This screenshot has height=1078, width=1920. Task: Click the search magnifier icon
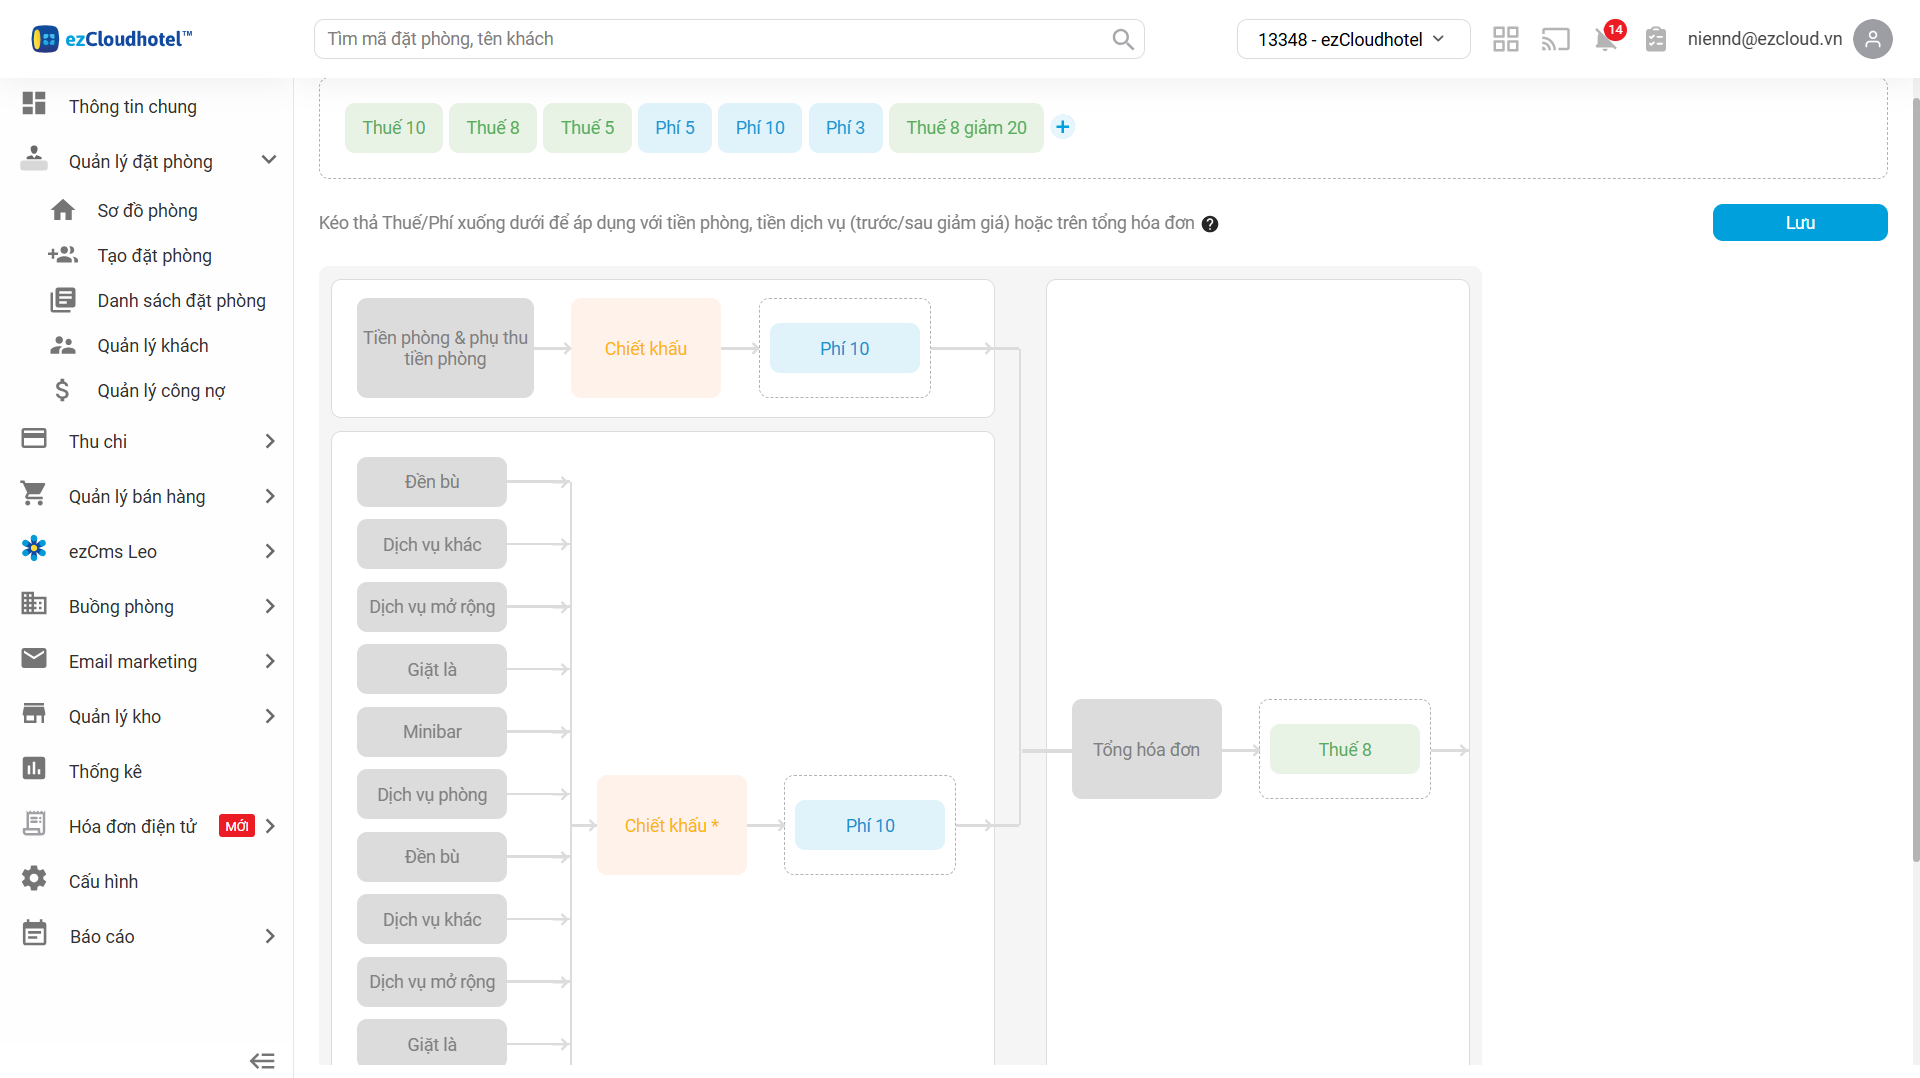click(1123, 39)
